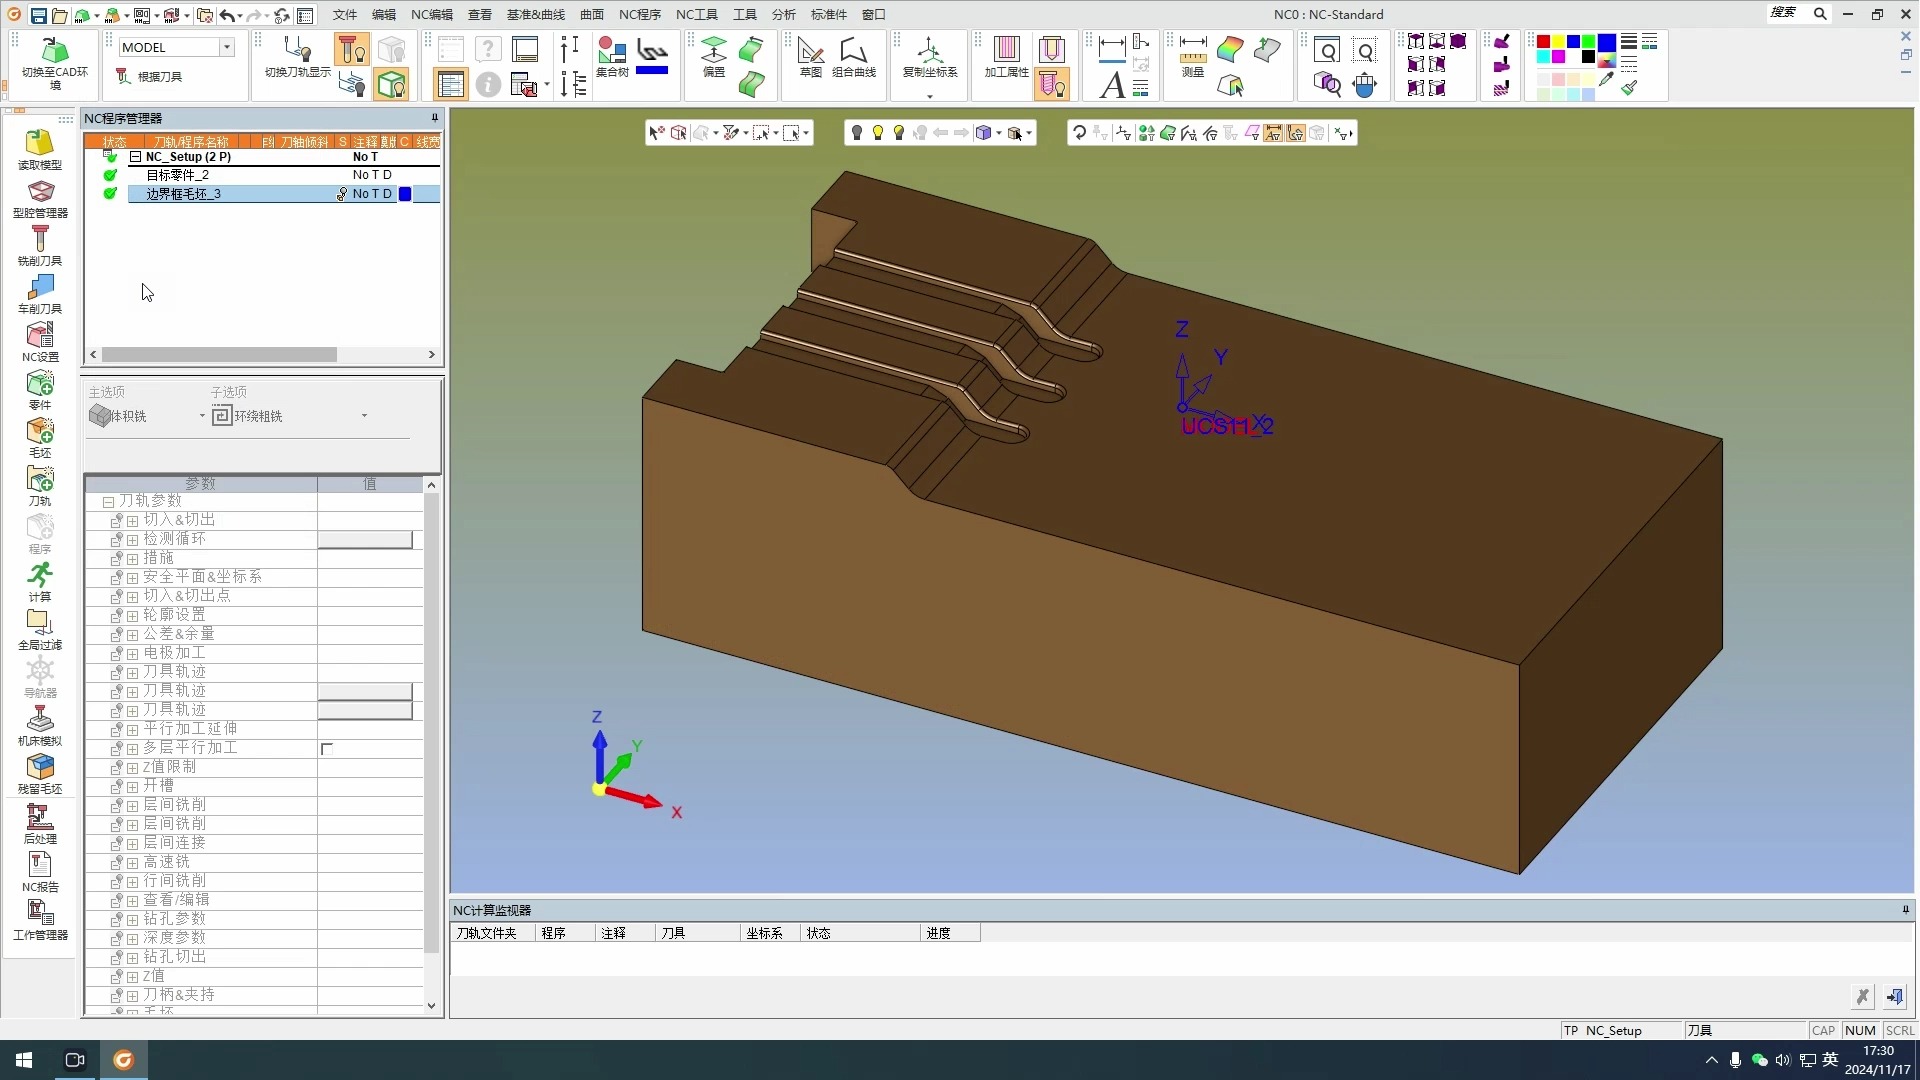Open the NC程序 menu
The width and height of the screenshot is (1920, 1080).
(x=639, y=14)
